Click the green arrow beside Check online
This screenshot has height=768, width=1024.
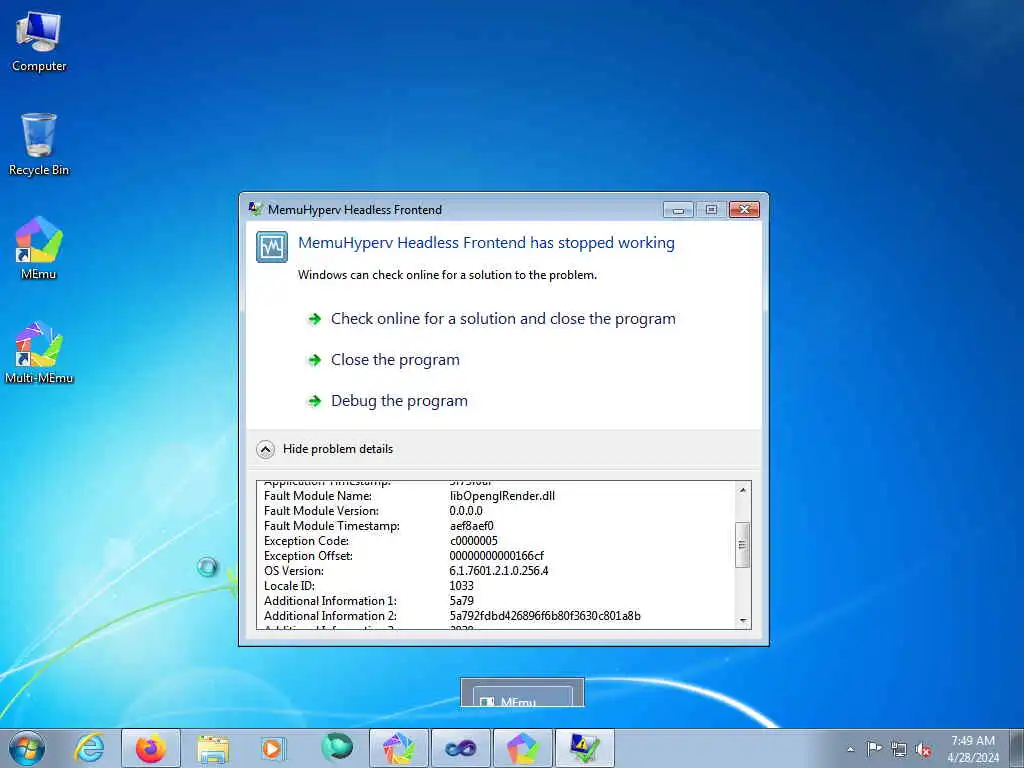[x=315, y=319]
